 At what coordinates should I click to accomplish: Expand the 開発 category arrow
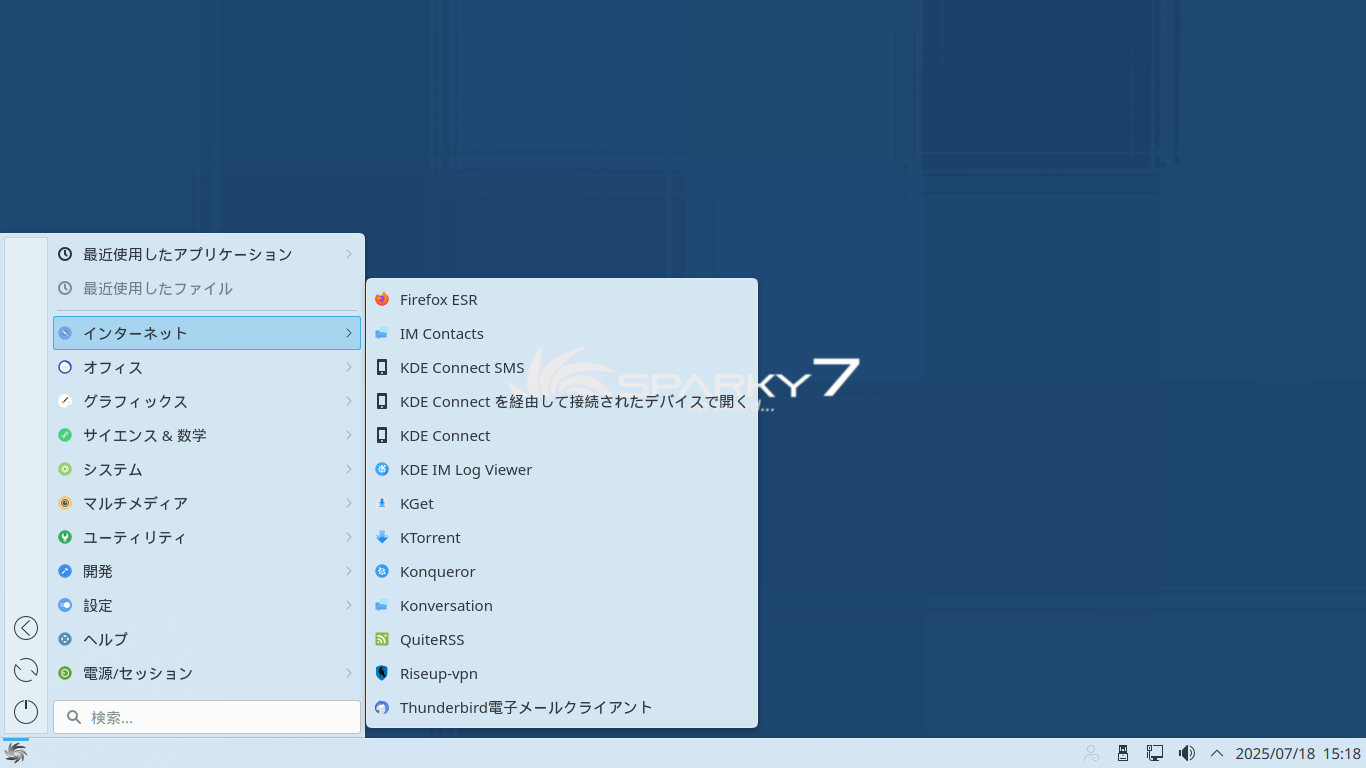349,572
